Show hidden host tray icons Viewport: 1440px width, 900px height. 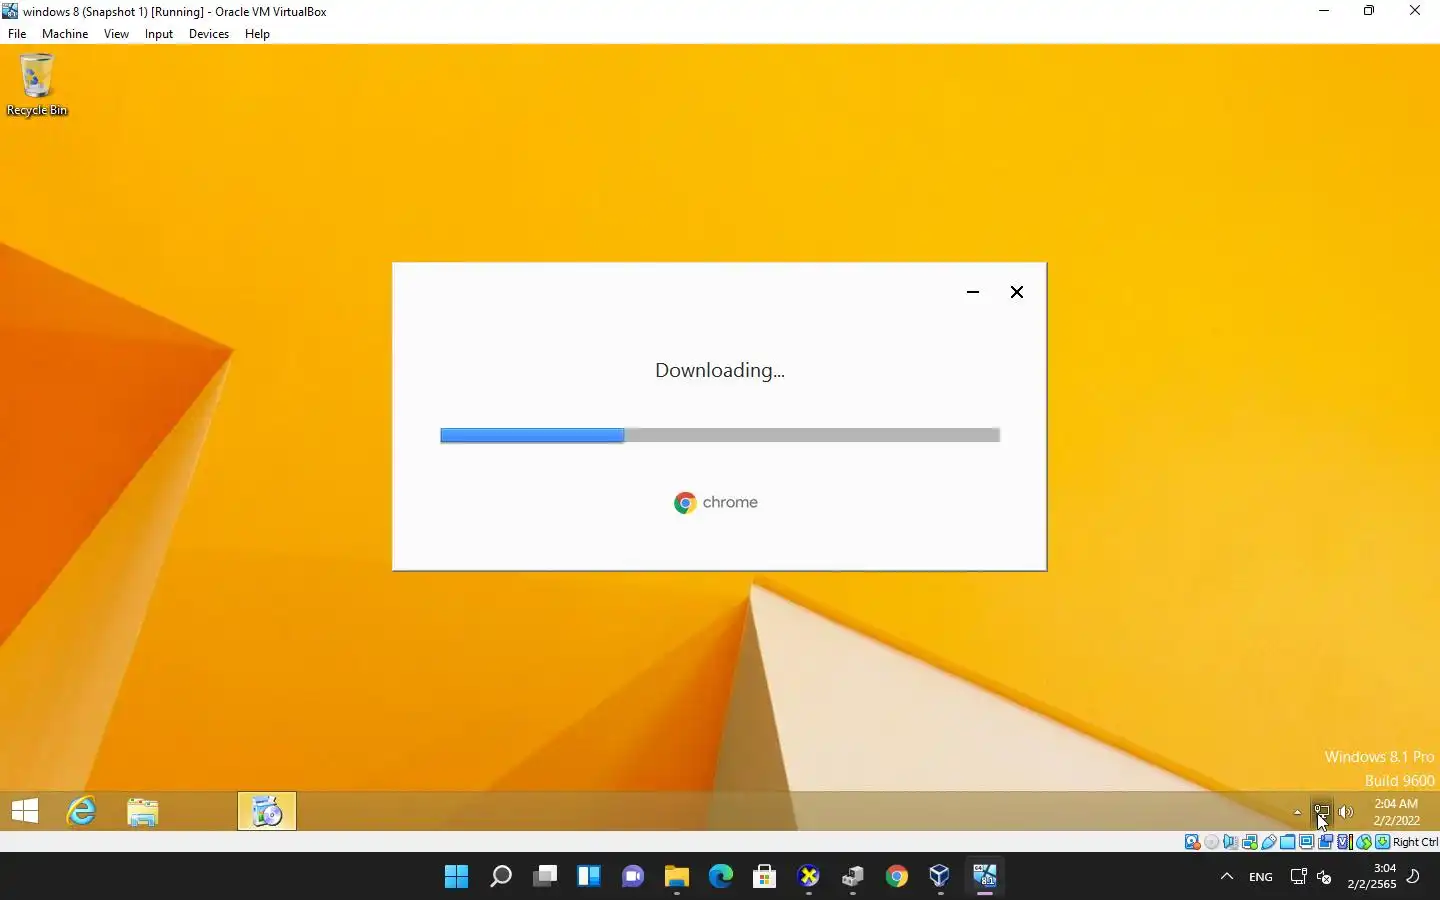1227,877
